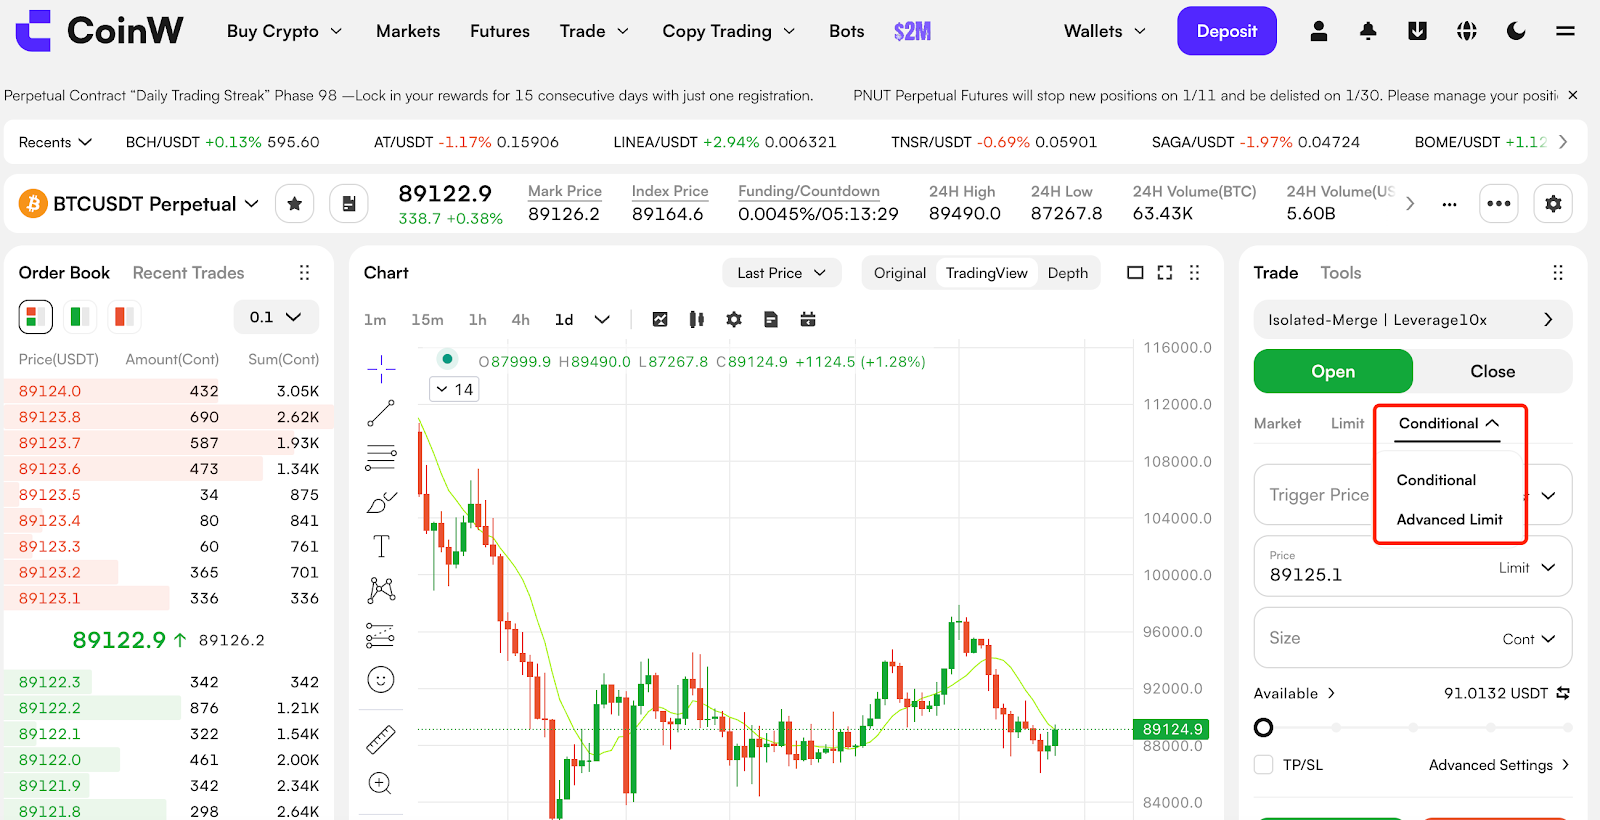Open the emoji sticker tool on chart
The width and height of the screenshot is (1600, 820).
[381, 680]
